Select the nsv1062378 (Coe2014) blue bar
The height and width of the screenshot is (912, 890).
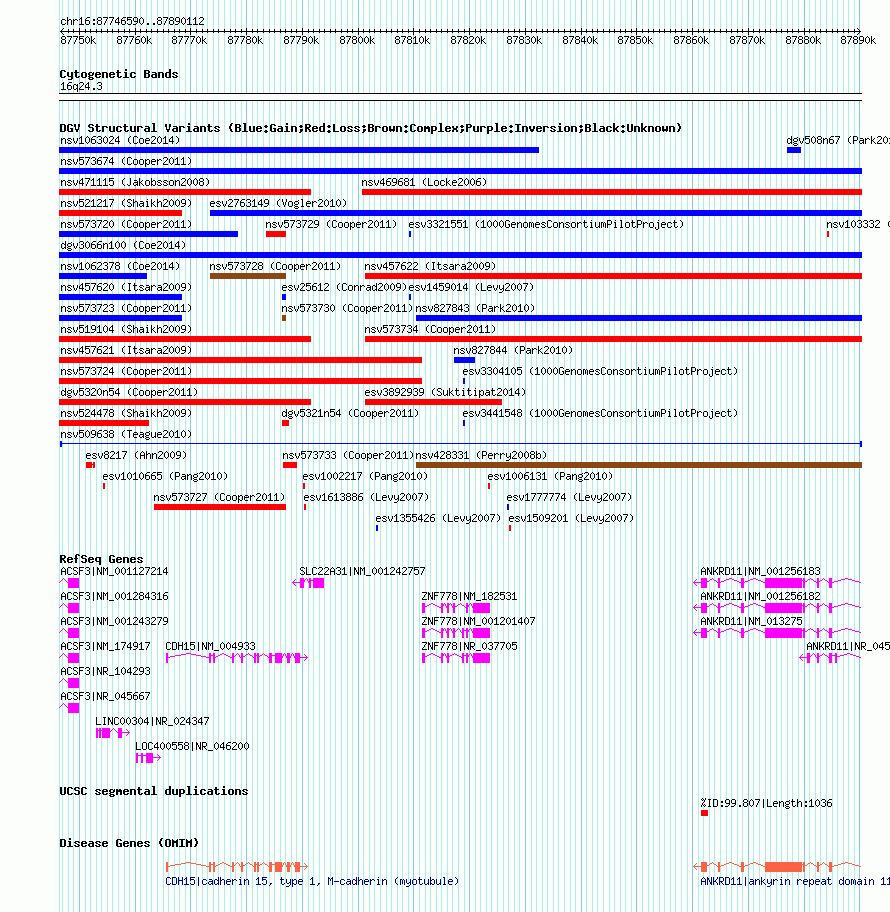pos(103,276)
